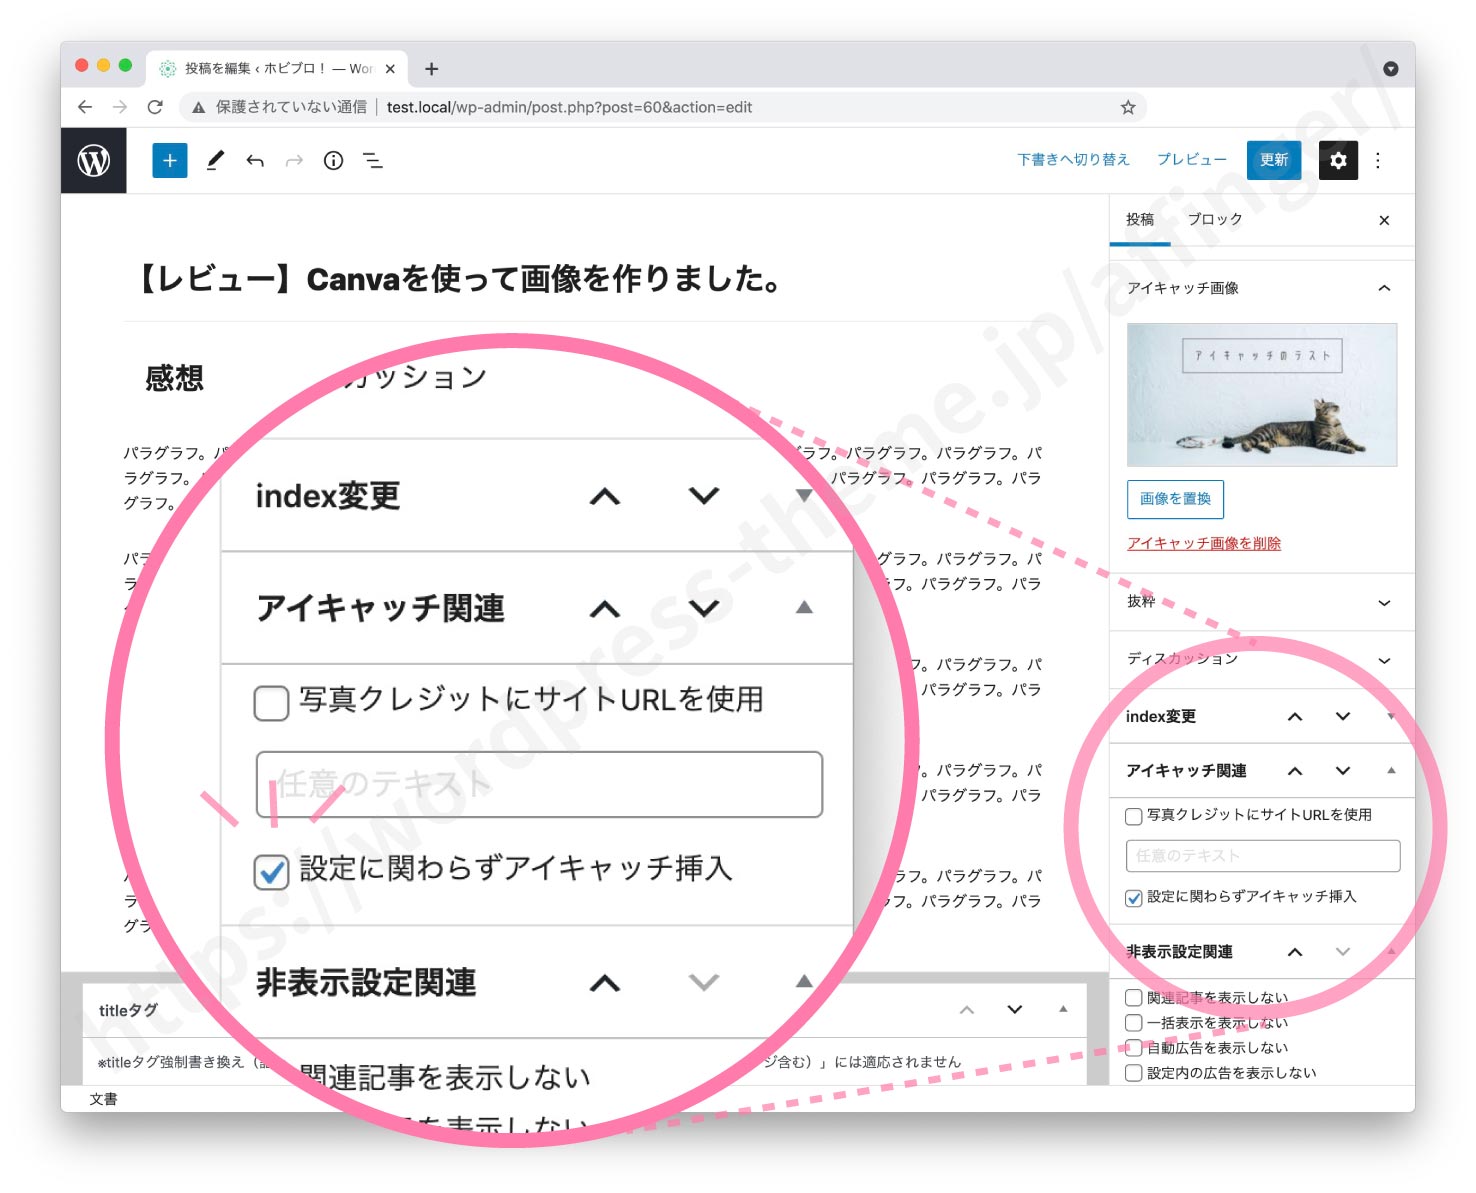Toggle the settings gear sidebar

click(1338, 160)
